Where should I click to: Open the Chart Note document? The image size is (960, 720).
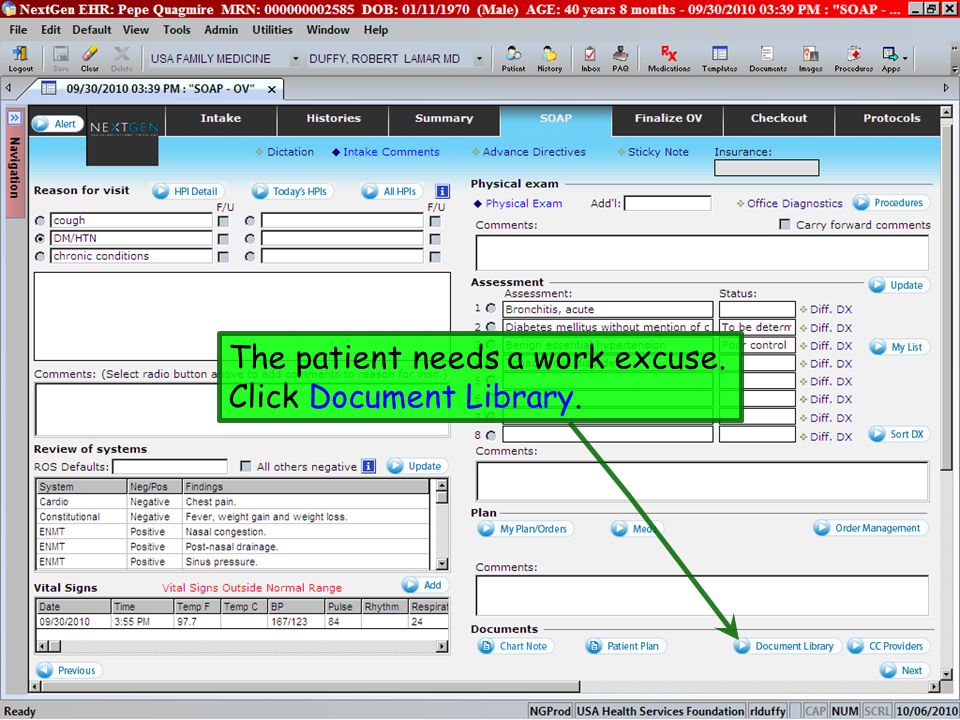tap(515, 646)
